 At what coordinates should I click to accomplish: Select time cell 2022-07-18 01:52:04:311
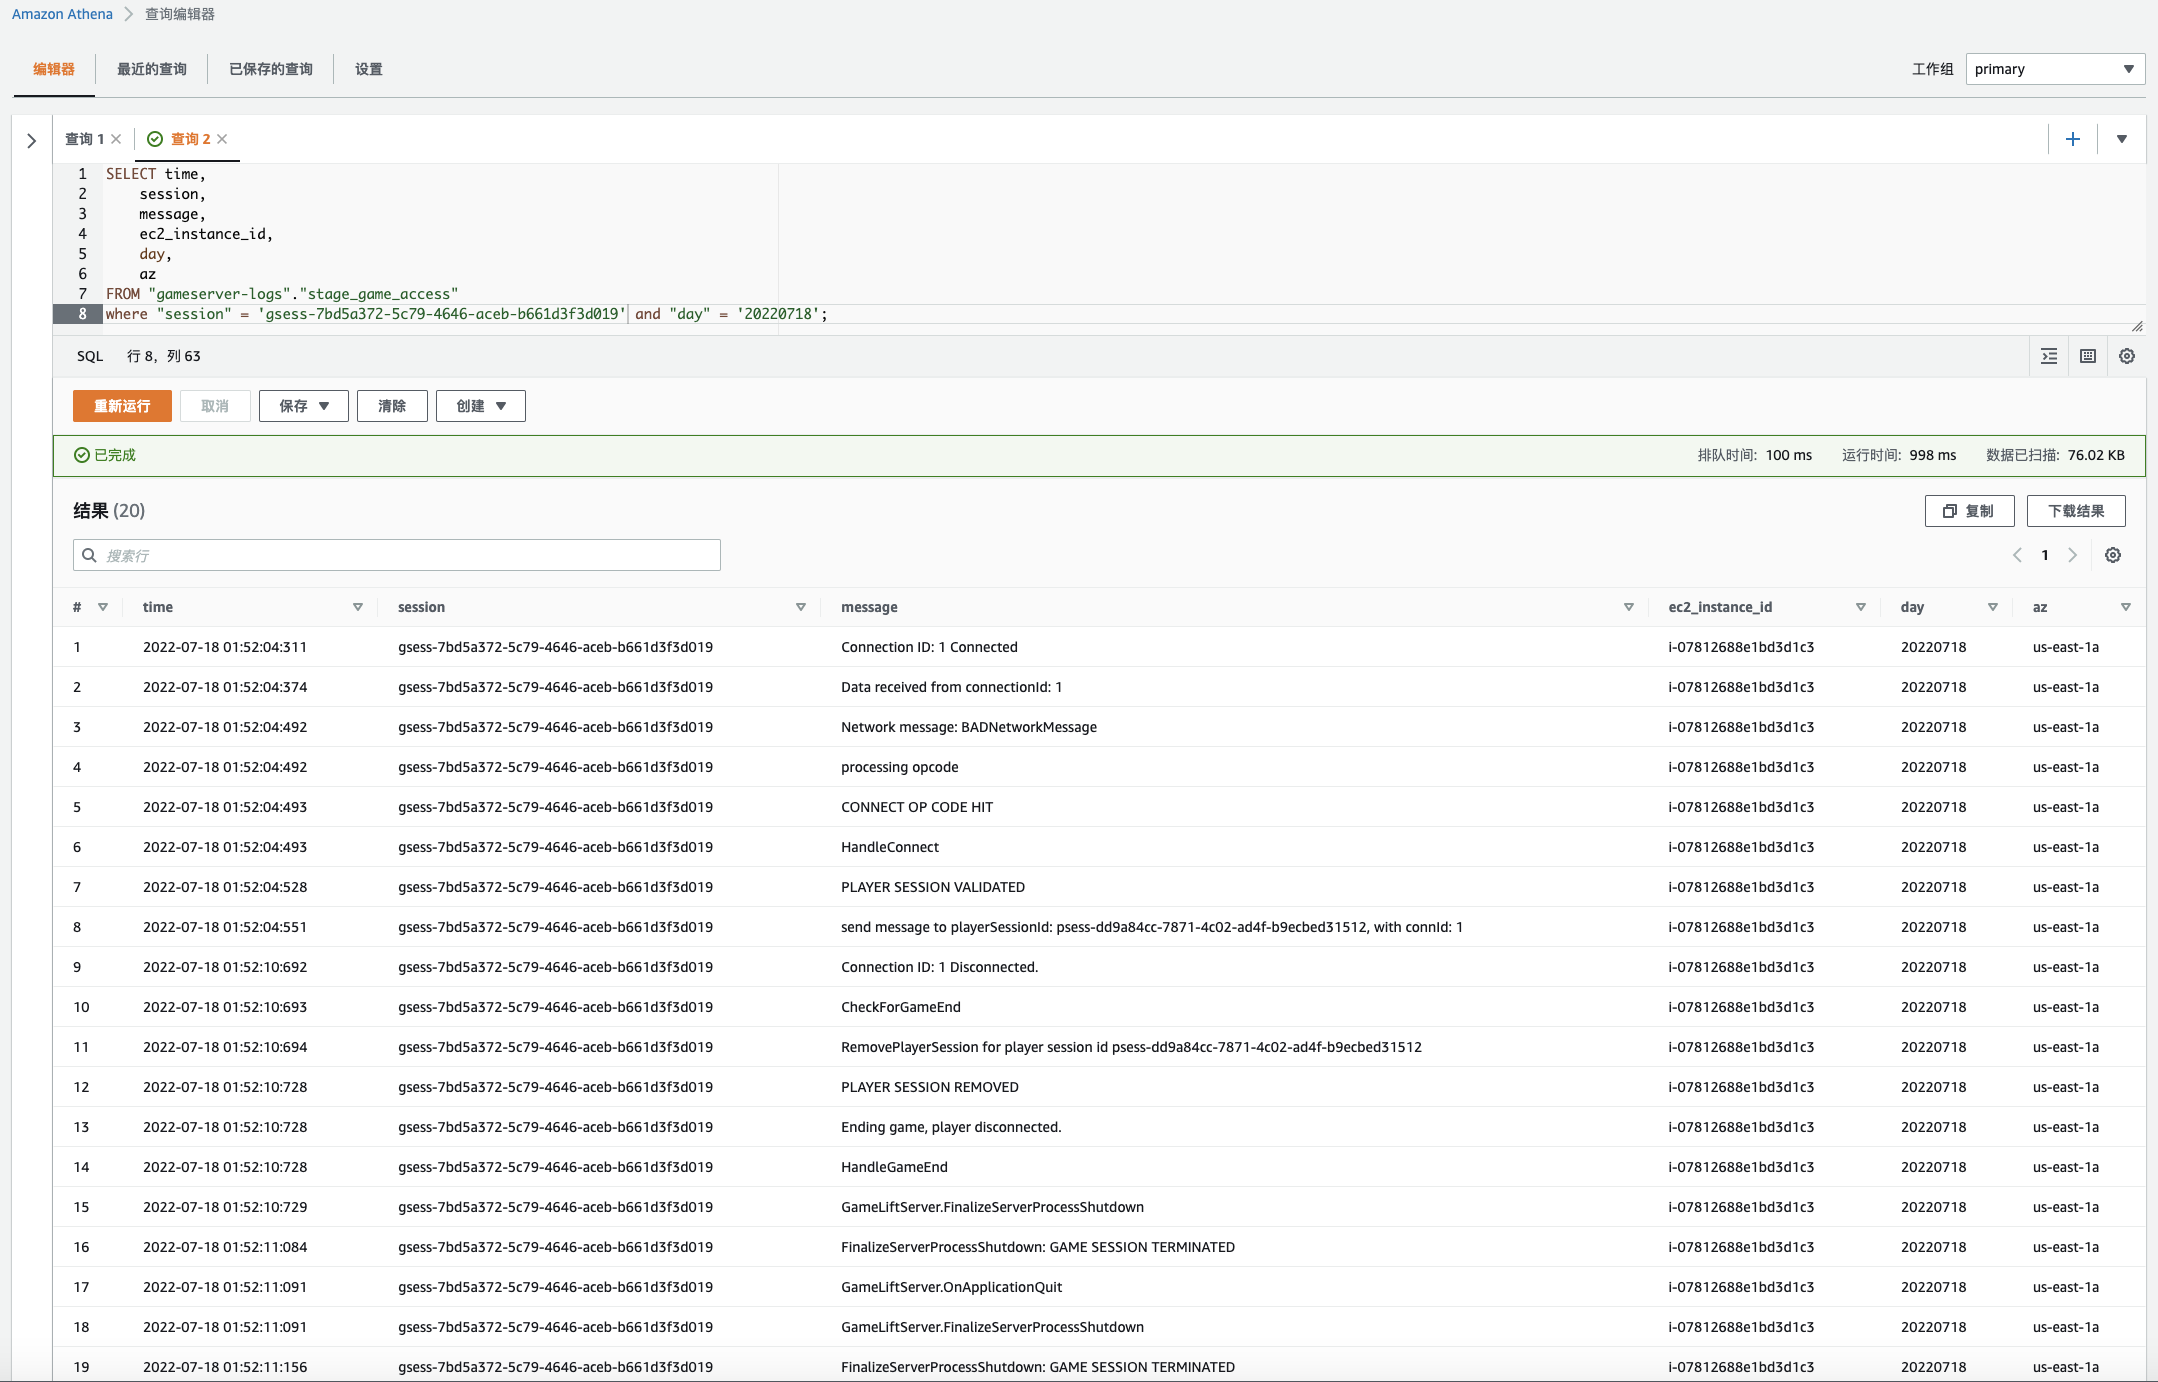point(225,647)
